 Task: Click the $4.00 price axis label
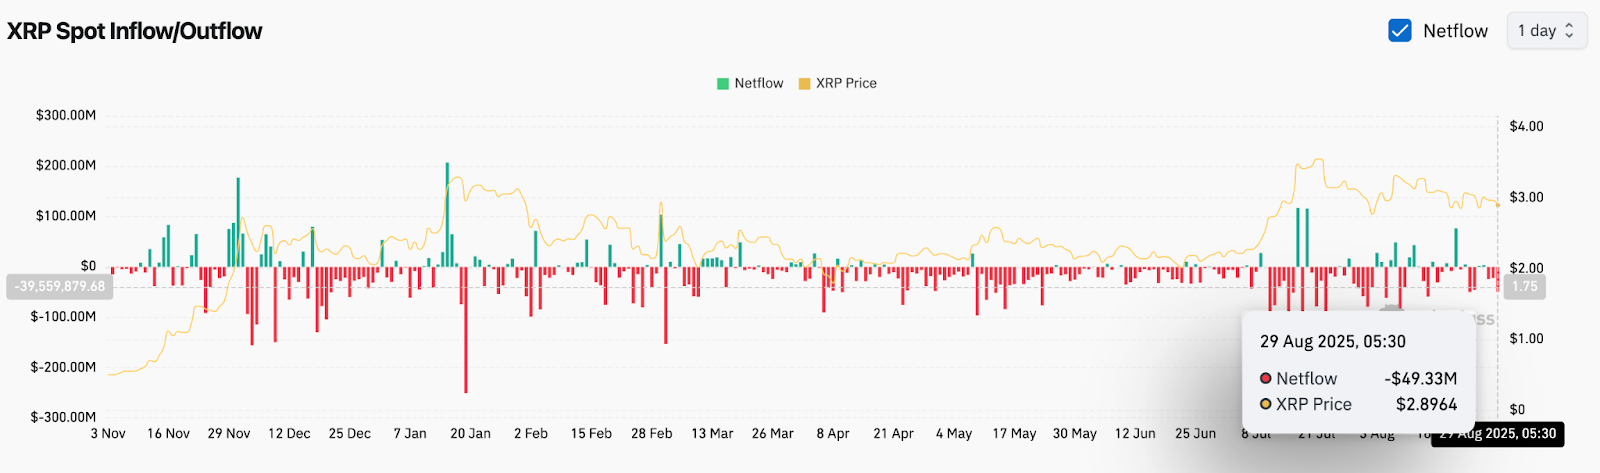tap(1526, 127)
